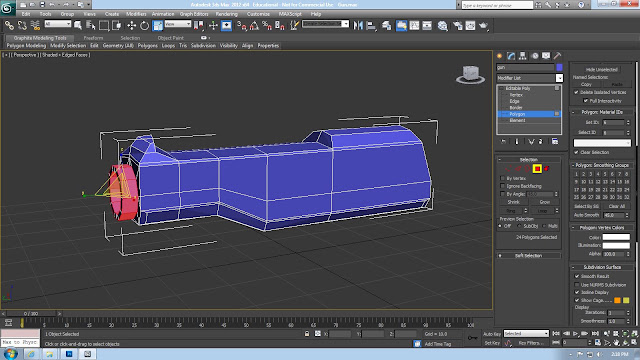This screenshot has height=360, width=640.
Task: Open the reference coordinate system View dropdown
Action: 178,24
